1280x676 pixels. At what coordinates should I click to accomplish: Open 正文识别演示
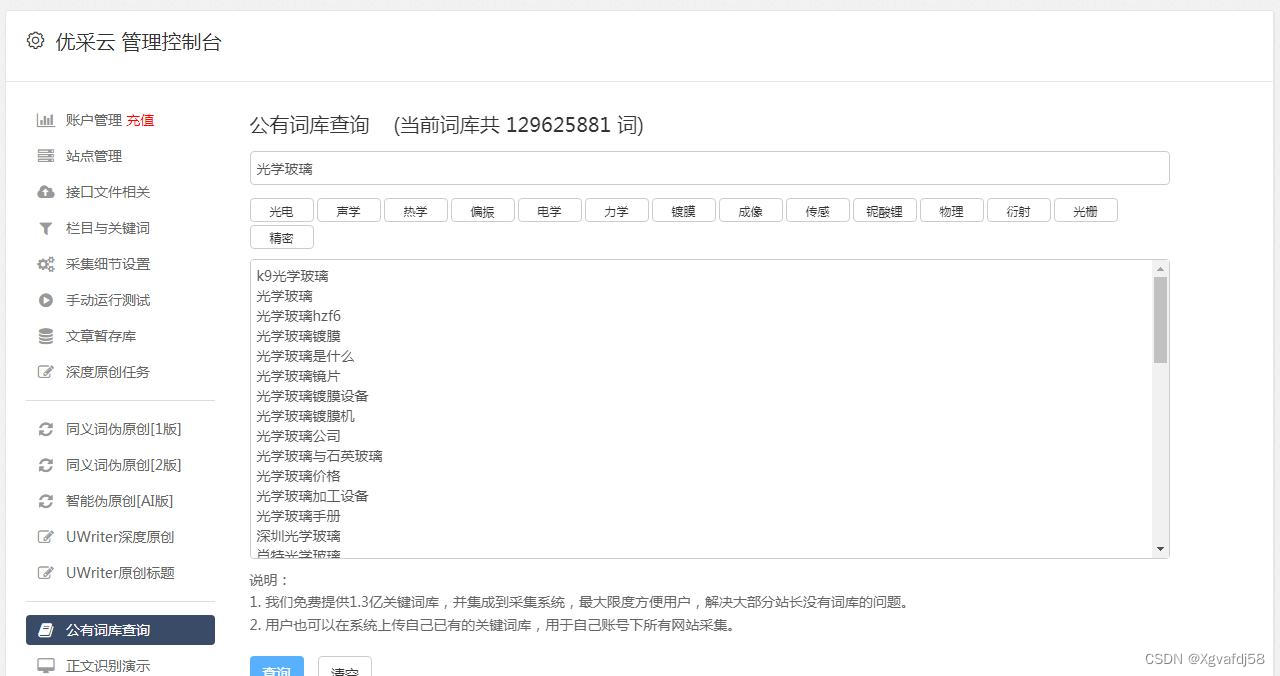108,666
